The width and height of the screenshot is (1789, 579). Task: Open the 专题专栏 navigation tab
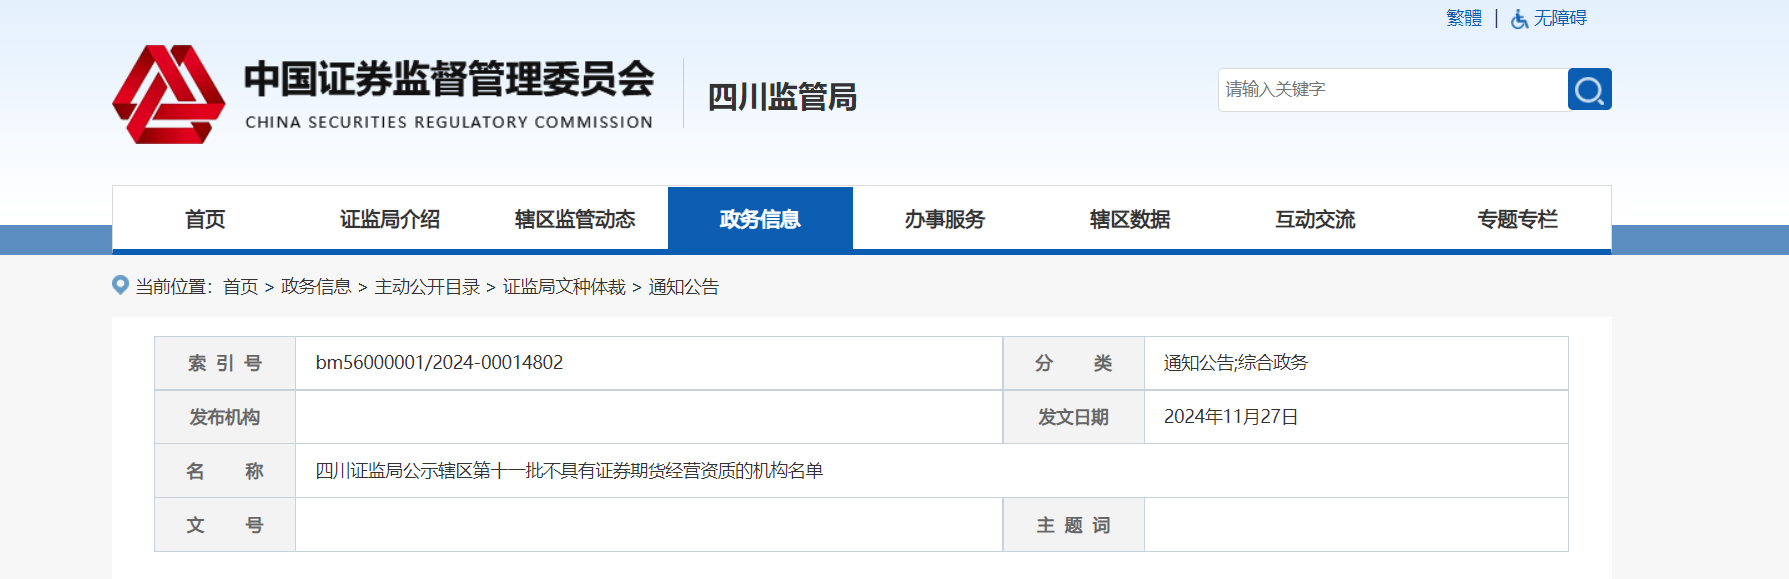(1517, 219)
